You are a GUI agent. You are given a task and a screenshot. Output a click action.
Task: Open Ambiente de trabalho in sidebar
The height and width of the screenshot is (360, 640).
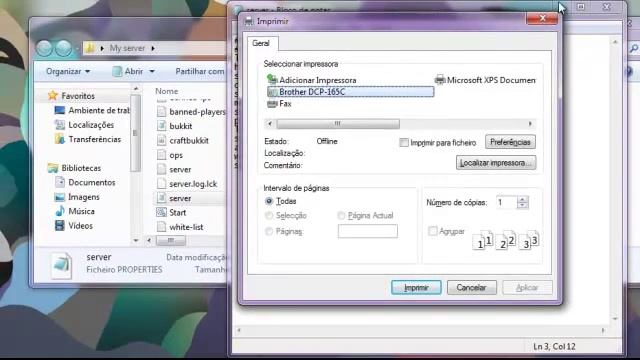pos(98,110)
